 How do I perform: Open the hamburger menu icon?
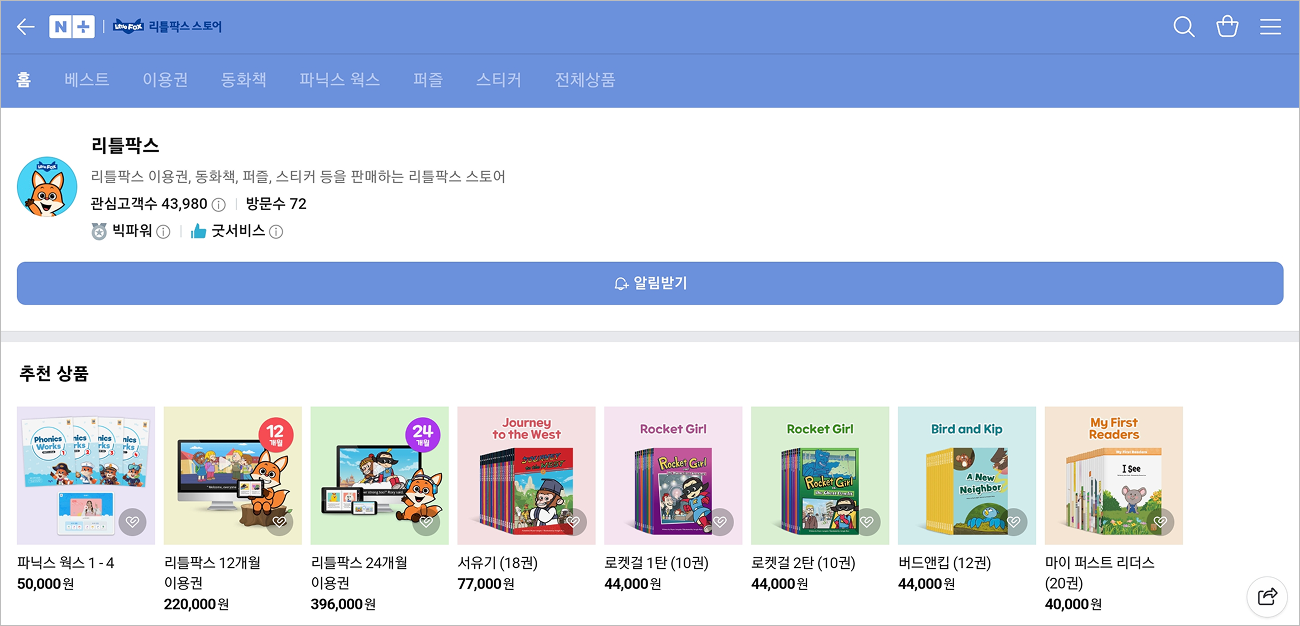pyautogui.click(x=1270, y=27)
